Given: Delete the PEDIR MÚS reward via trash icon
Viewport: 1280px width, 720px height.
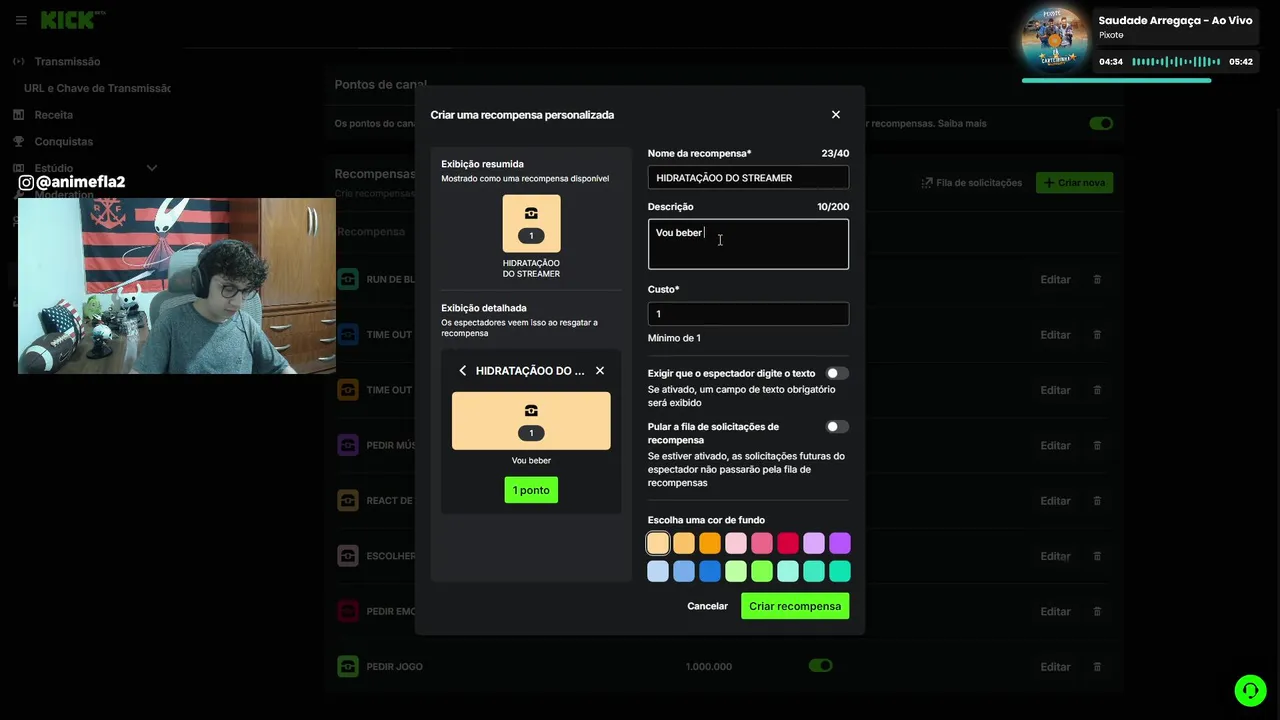Looking at the screenshot, I should (x=1097, y=446).
